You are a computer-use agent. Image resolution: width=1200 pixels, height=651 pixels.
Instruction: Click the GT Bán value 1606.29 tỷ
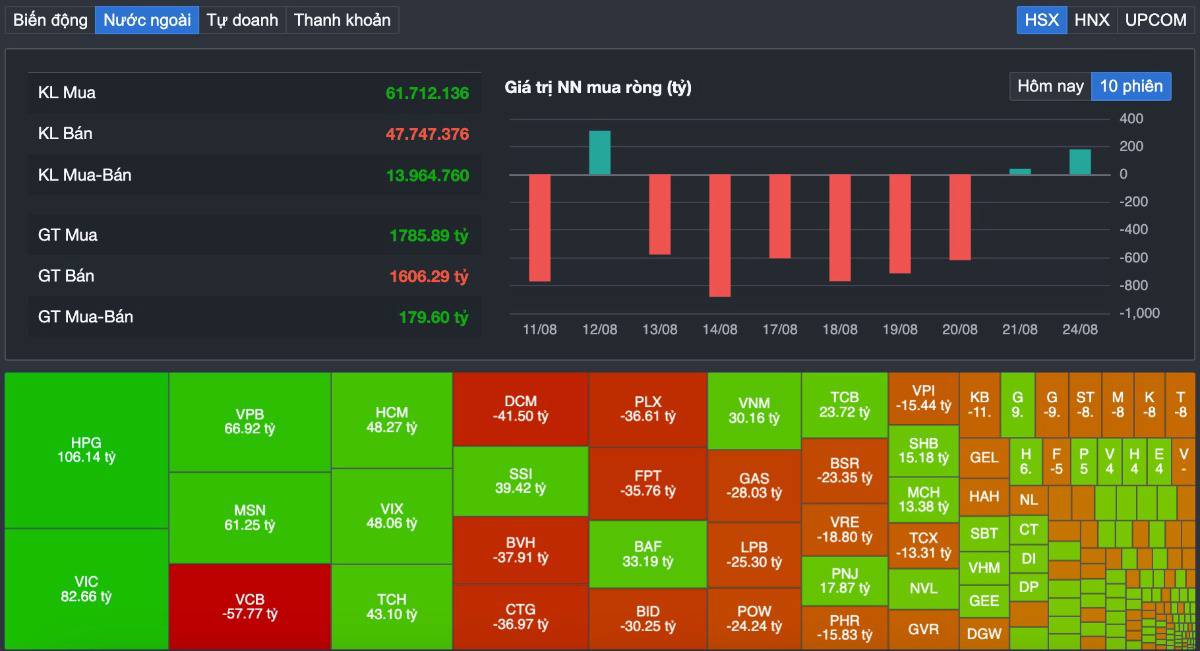point(429,276)
